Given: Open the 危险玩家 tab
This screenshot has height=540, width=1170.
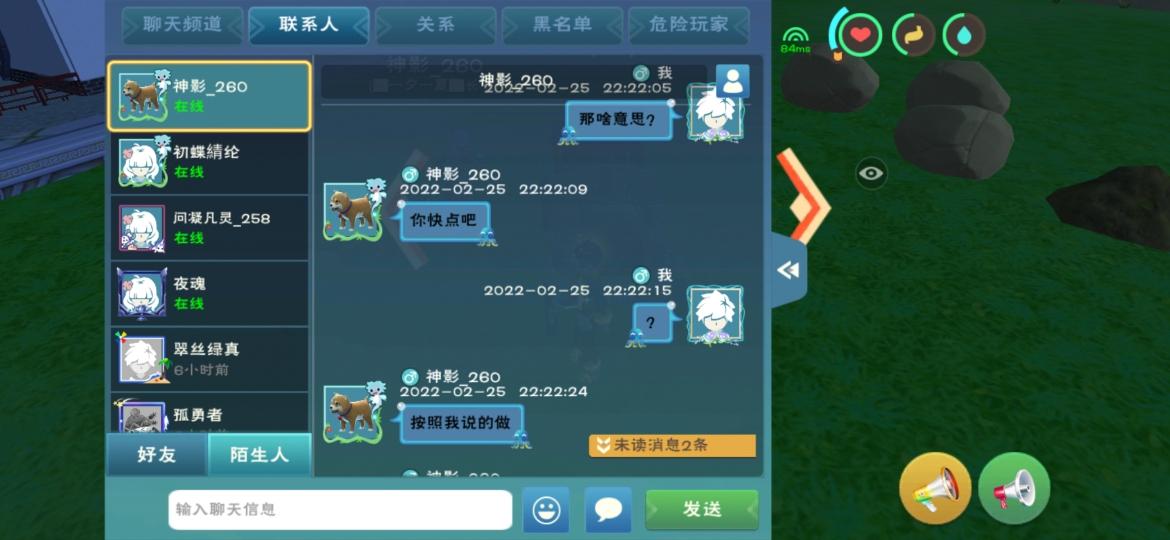Looking at the screenshot, I should coord(689,25).
